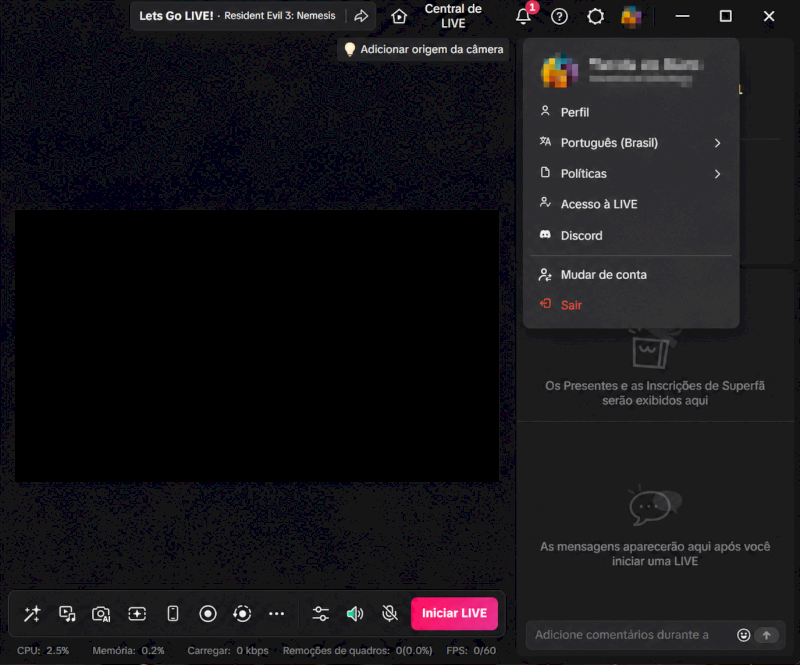This screenshot has width=800, height=665.
Task: Open the settings gear icon
Action: point(595,16)
